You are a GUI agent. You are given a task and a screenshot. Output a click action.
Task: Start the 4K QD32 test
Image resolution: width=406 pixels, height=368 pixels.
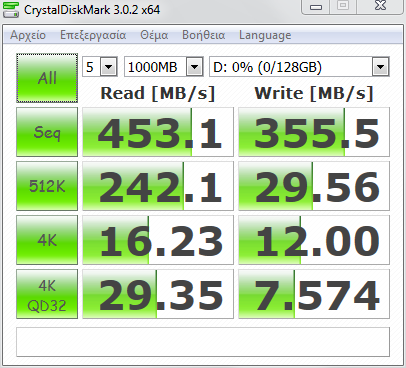click(47, 294)
